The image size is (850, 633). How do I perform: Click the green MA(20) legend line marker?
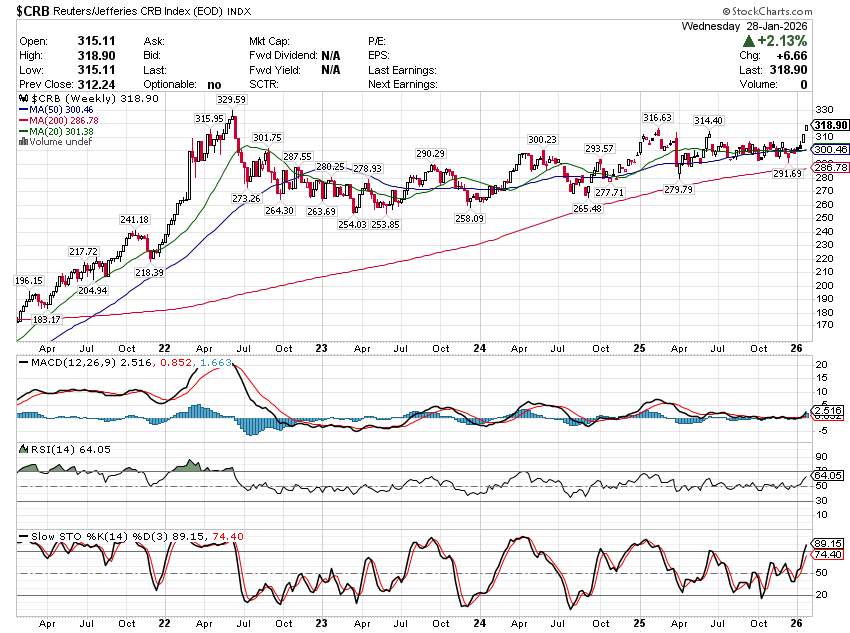(x=23, y=132)
